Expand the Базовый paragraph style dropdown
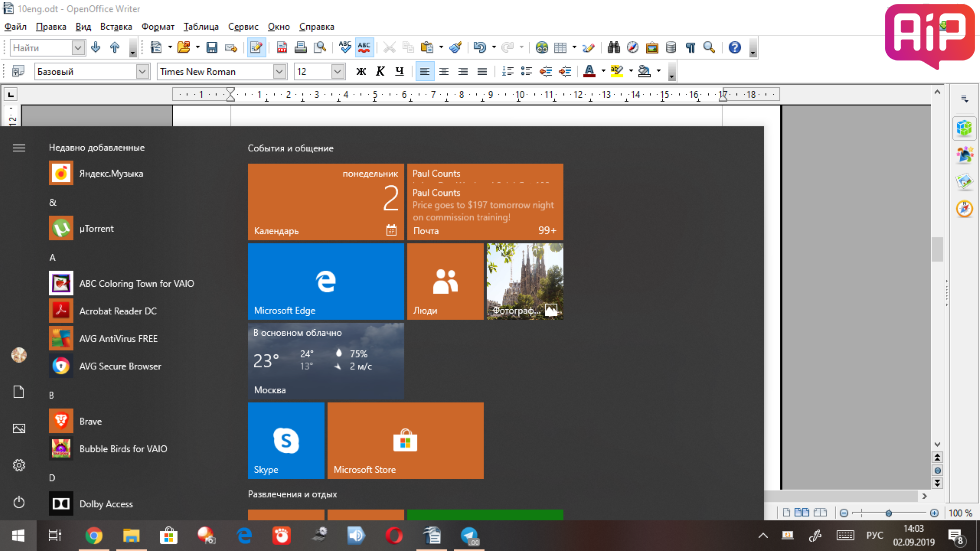The height and width of the screenshot is (551, 980). pos(142,71)
